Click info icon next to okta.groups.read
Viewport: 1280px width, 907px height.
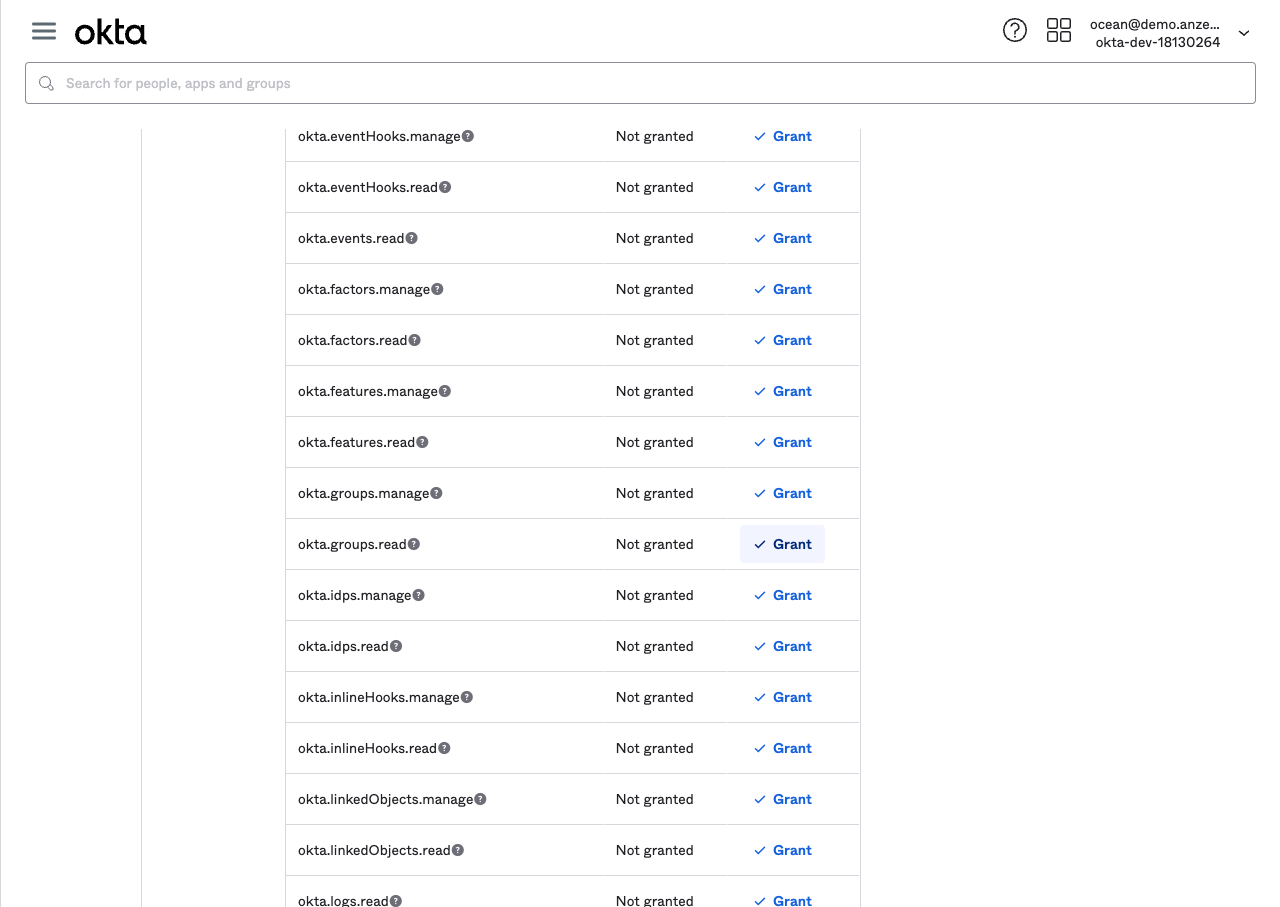pyautogui.click(x=414, y=544)
